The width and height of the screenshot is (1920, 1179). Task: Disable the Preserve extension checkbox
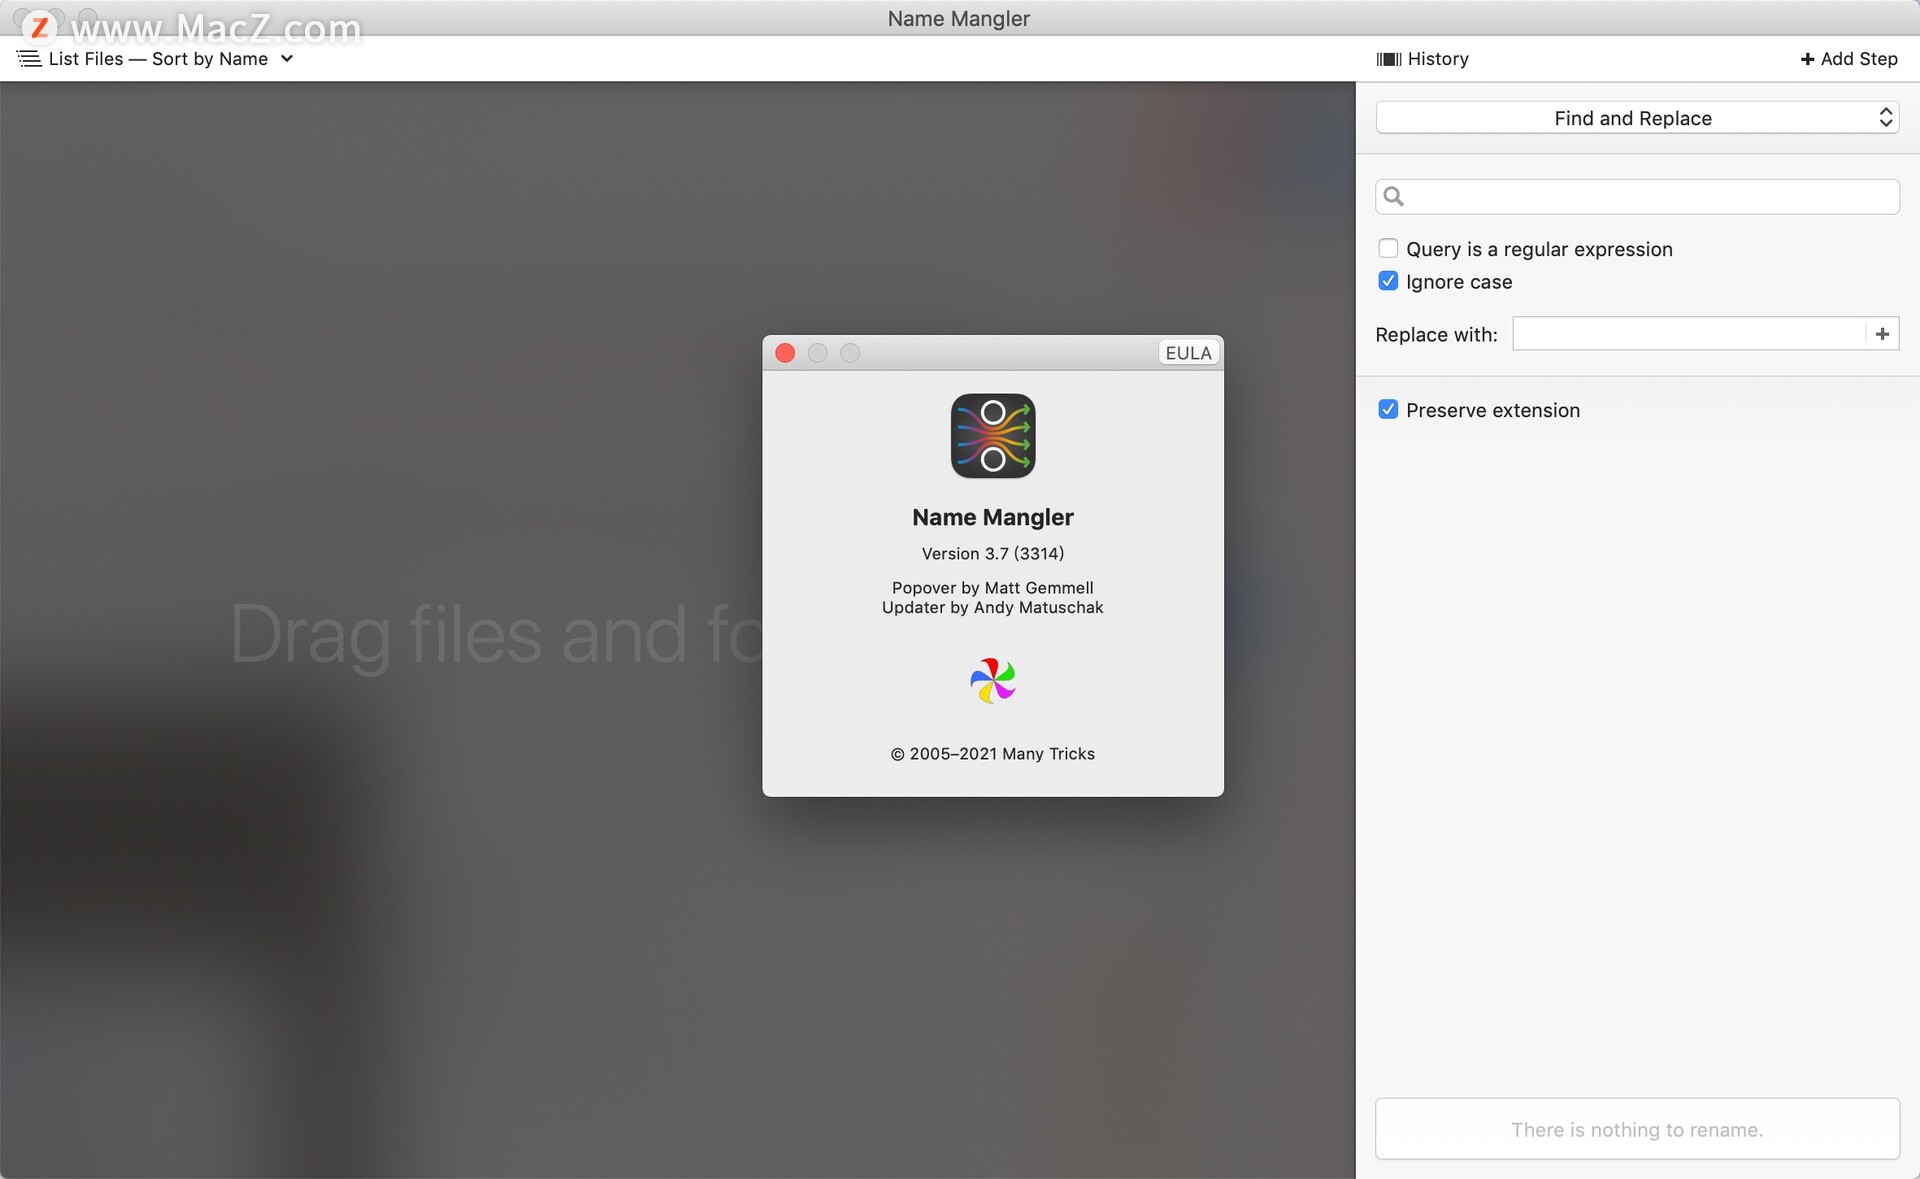click(1389, 409)
